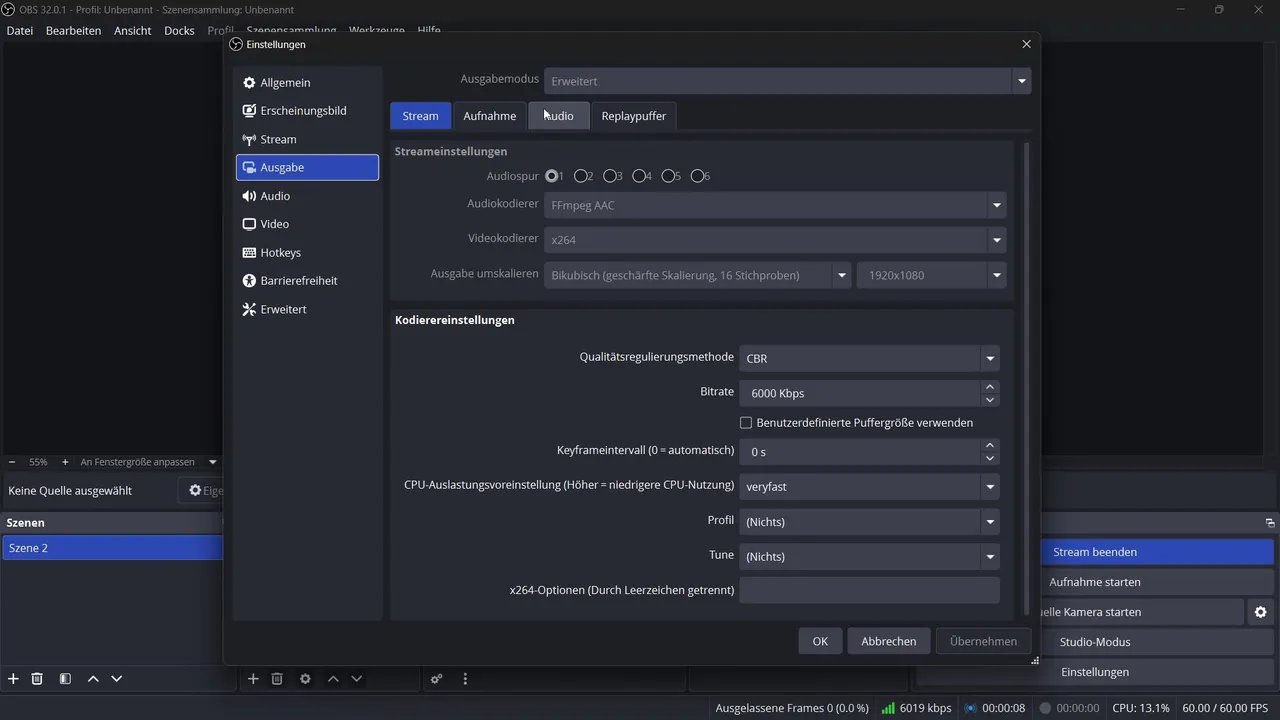The height and width of the screenshot is (720, 1280).
Task: Open Qualitätsregulierungsmethode CBR dropdown
Action: (x=869, y=358)
